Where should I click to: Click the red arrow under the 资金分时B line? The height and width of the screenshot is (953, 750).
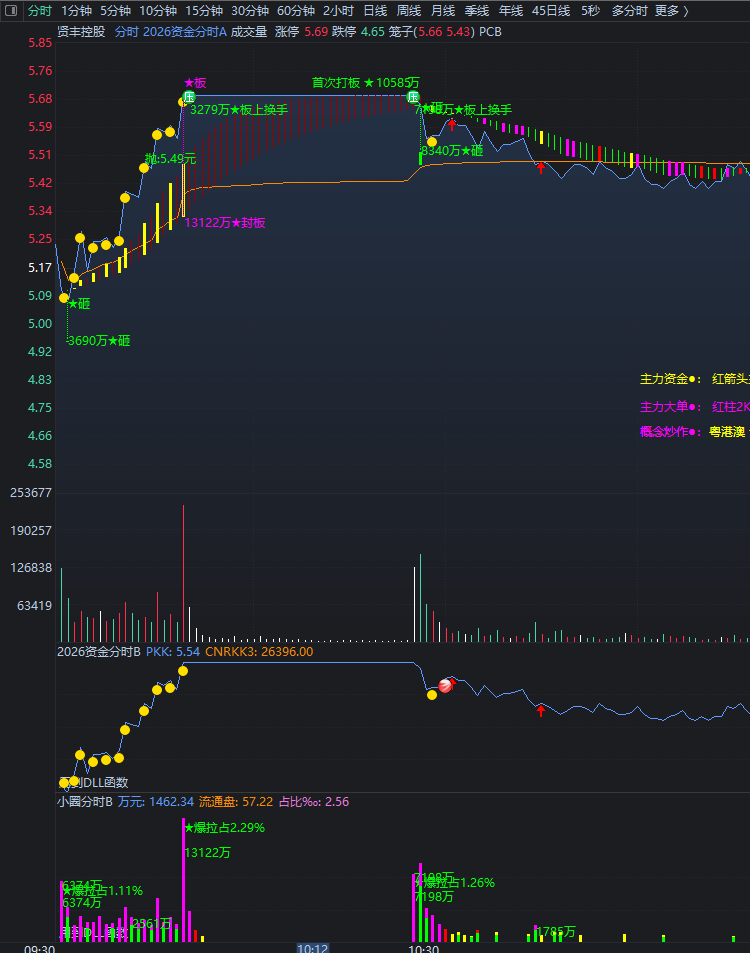point(541,710)
